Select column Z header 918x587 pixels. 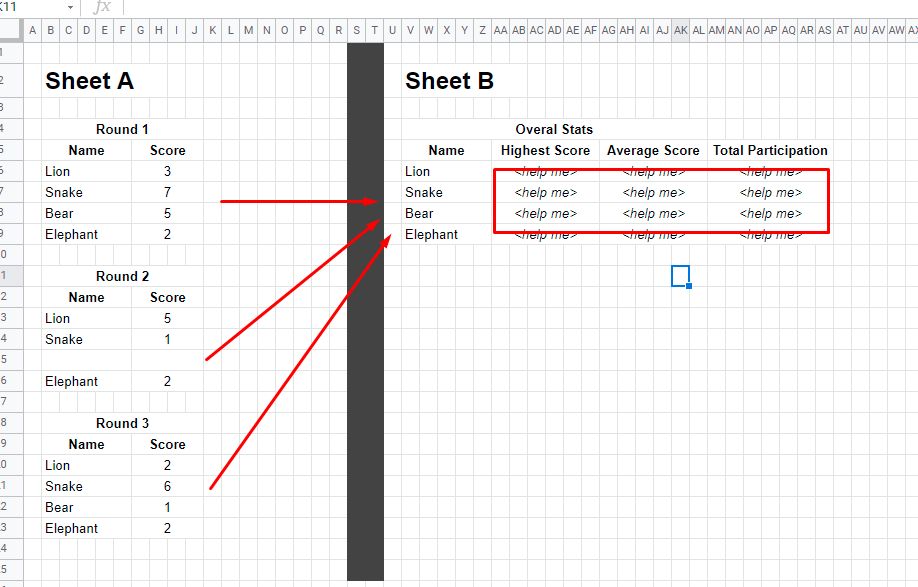coord(482,30)
